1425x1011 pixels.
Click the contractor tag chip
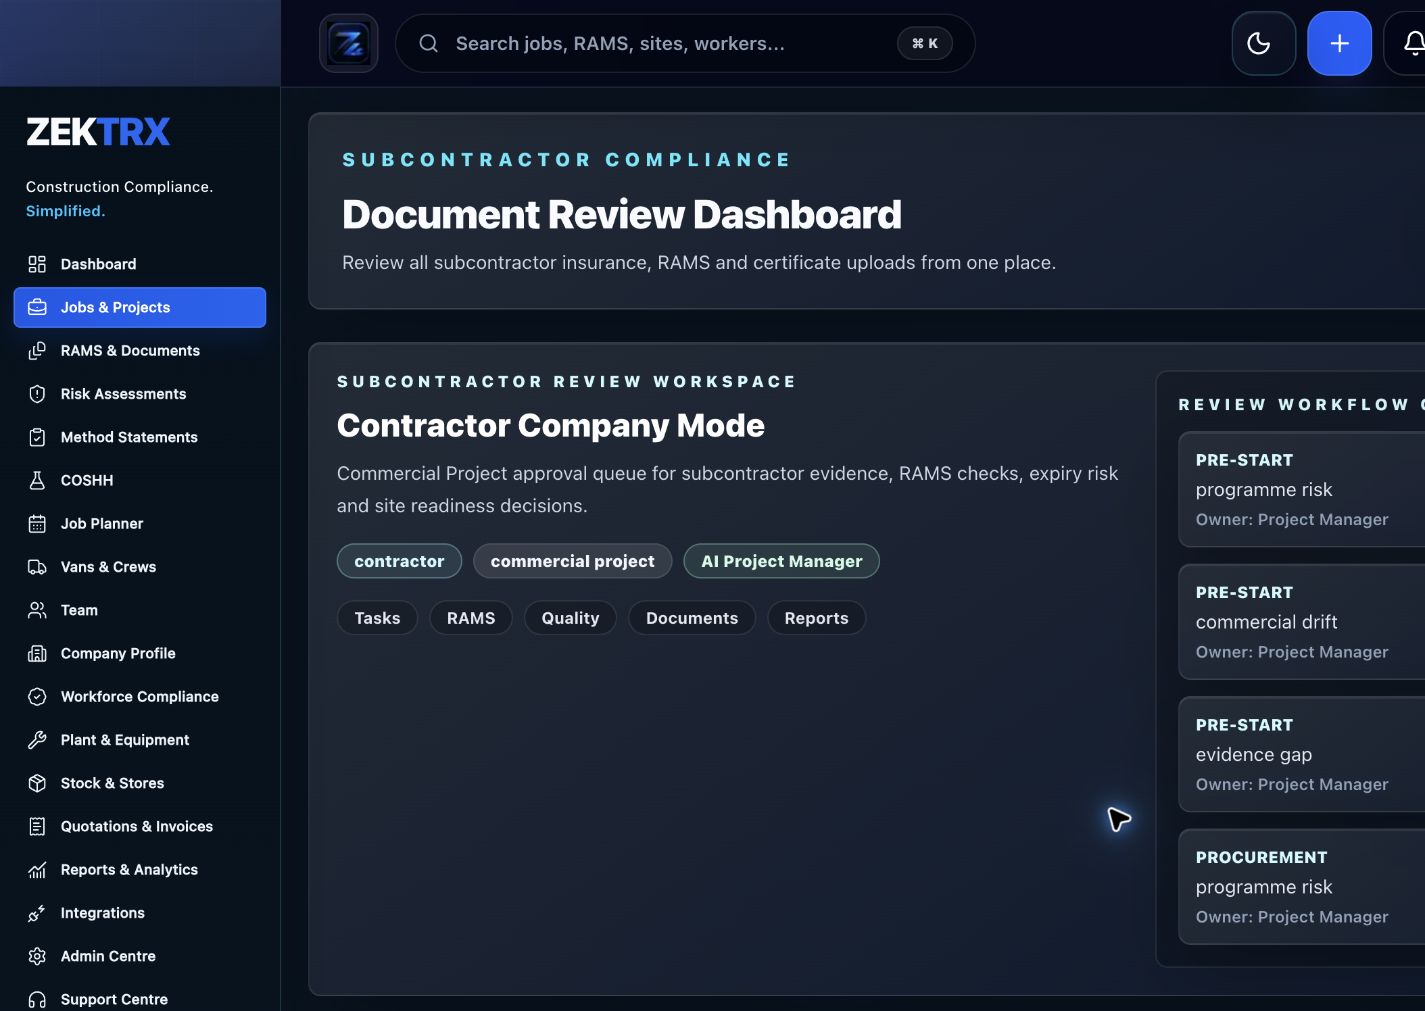click(x=399, y=561)
